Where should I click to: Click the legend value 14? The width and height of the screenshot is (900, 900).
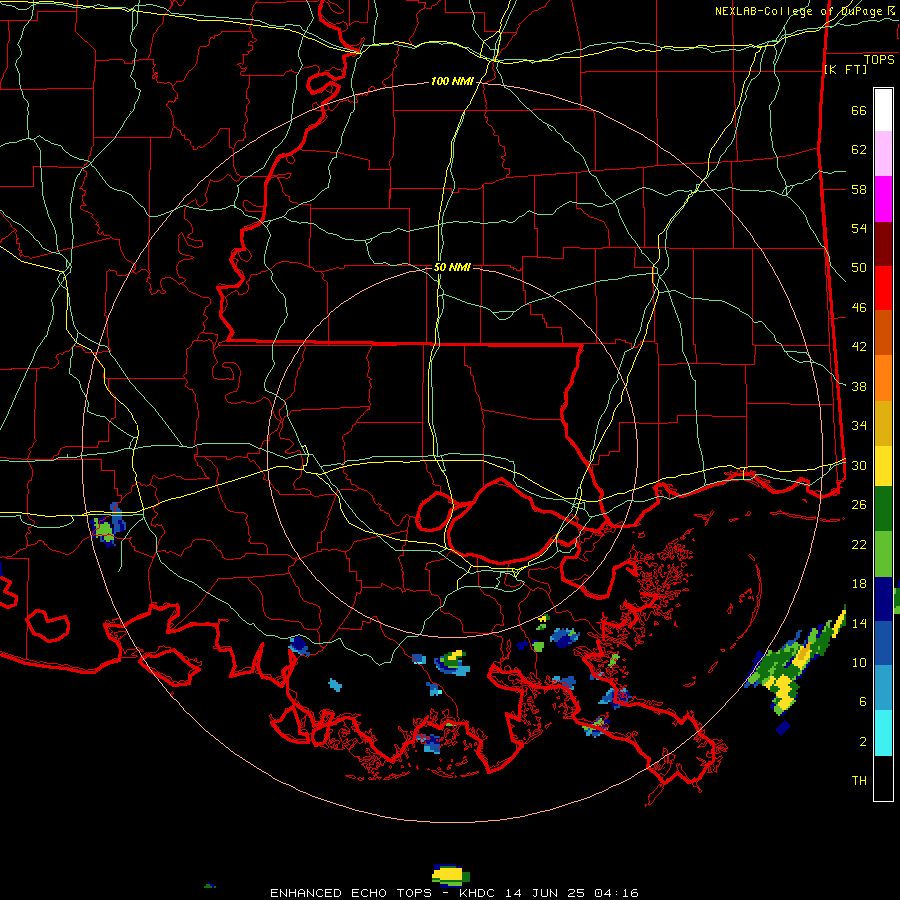pos(859,623)
